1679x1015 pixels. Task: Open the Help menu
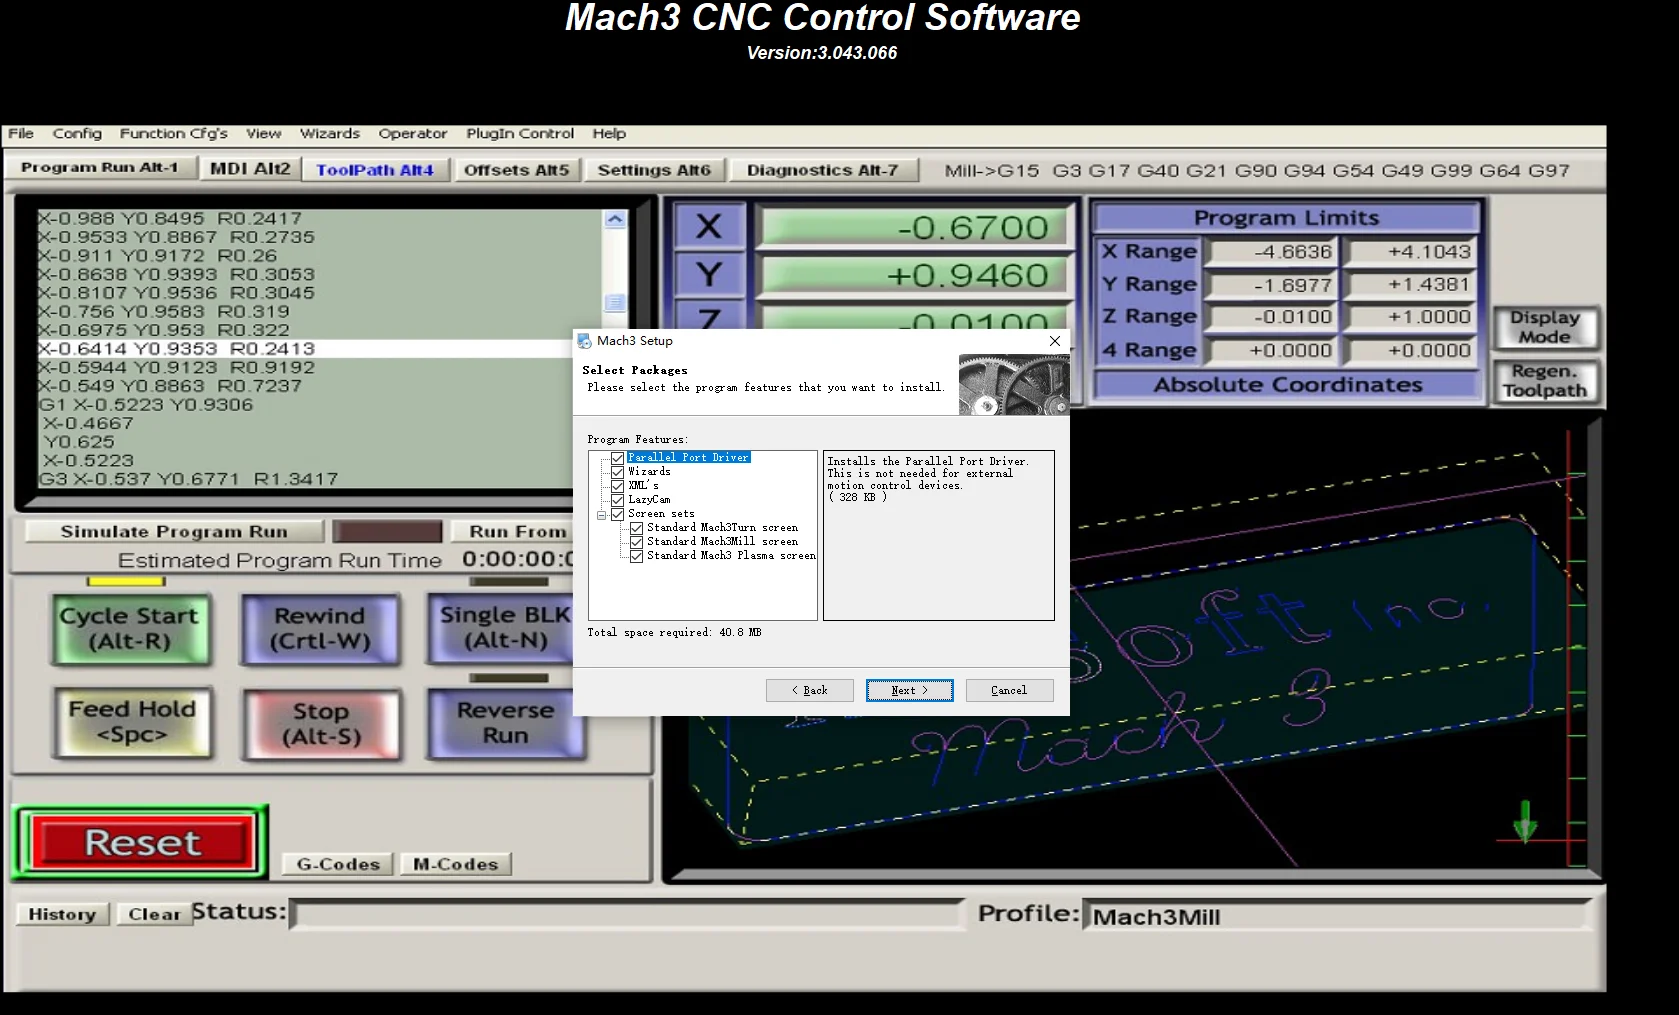608,133
